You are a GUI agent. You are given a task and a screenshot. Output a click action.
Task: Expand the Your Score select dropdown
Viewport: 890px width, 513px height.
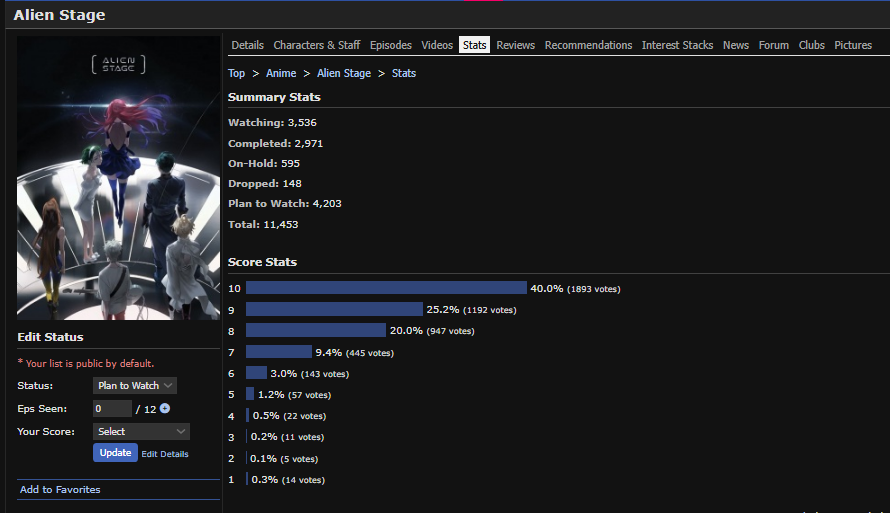(x=141, y=431)
